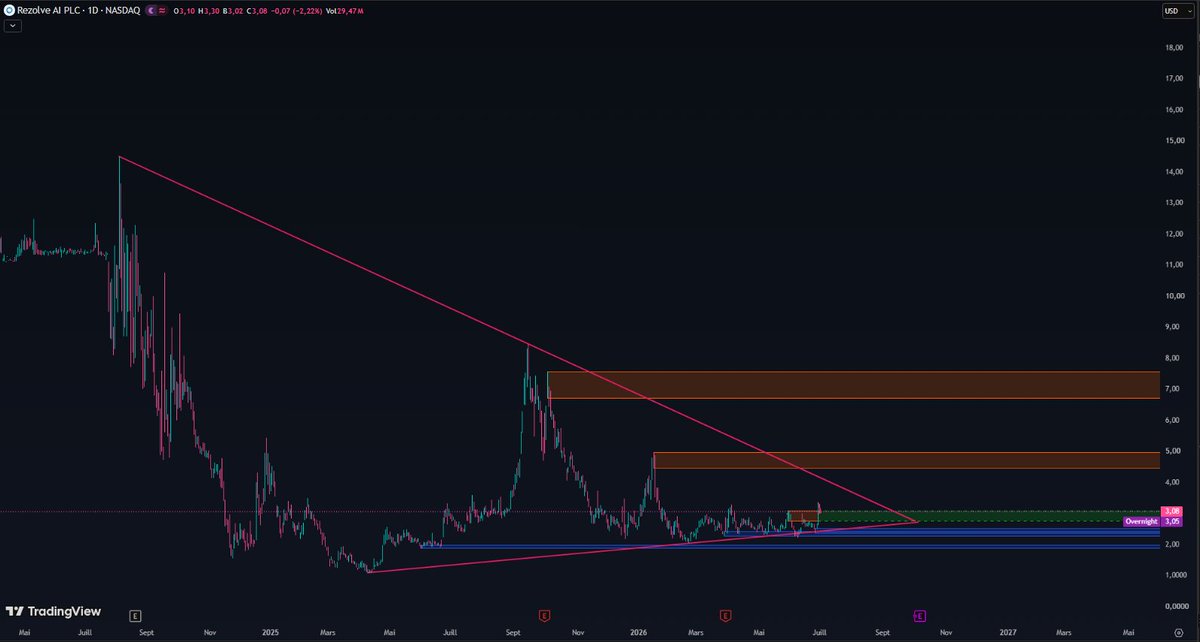Click the gray earnings marker near Sept 2024
The image size is (1200, 642).
135,614
